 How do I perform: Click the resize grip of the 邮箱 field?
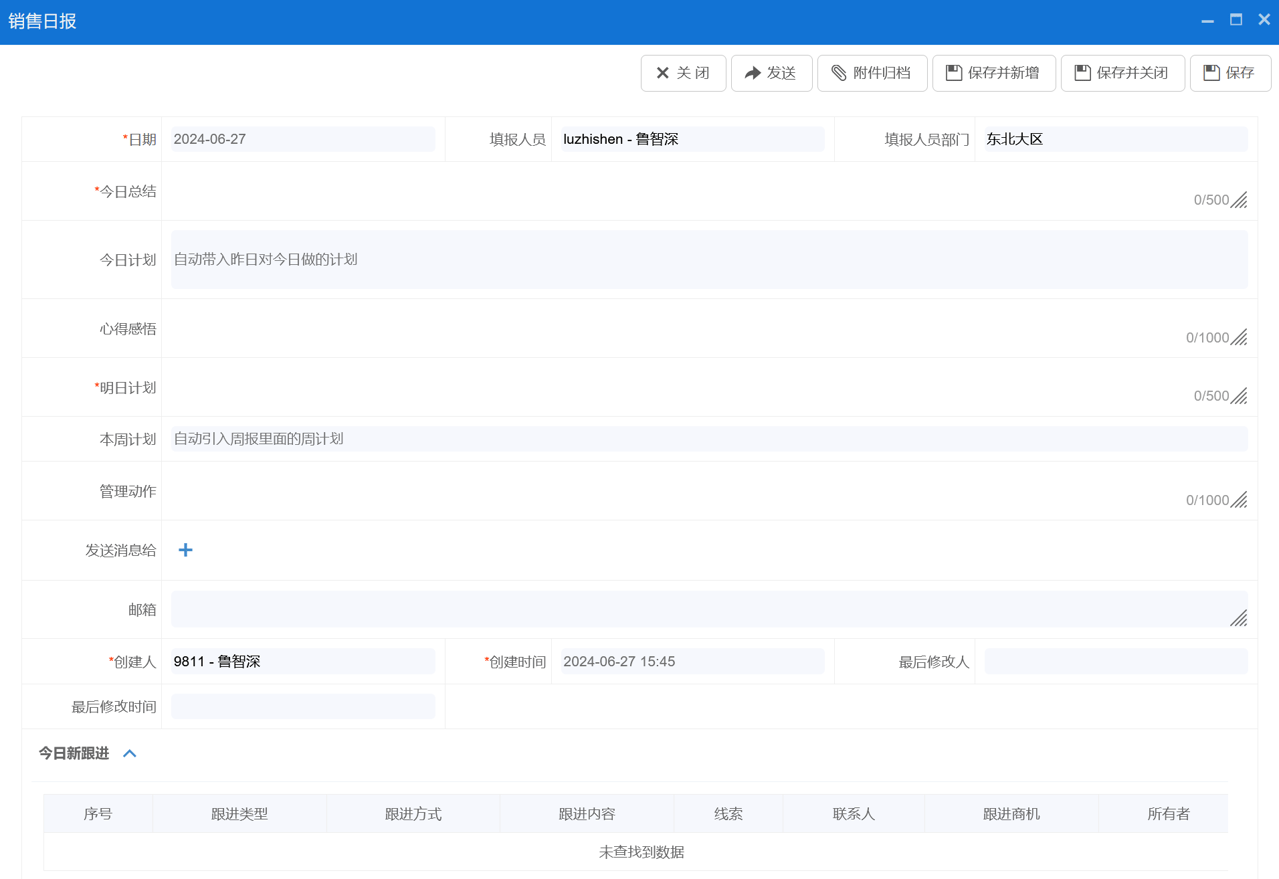(x=1240, y=618)
